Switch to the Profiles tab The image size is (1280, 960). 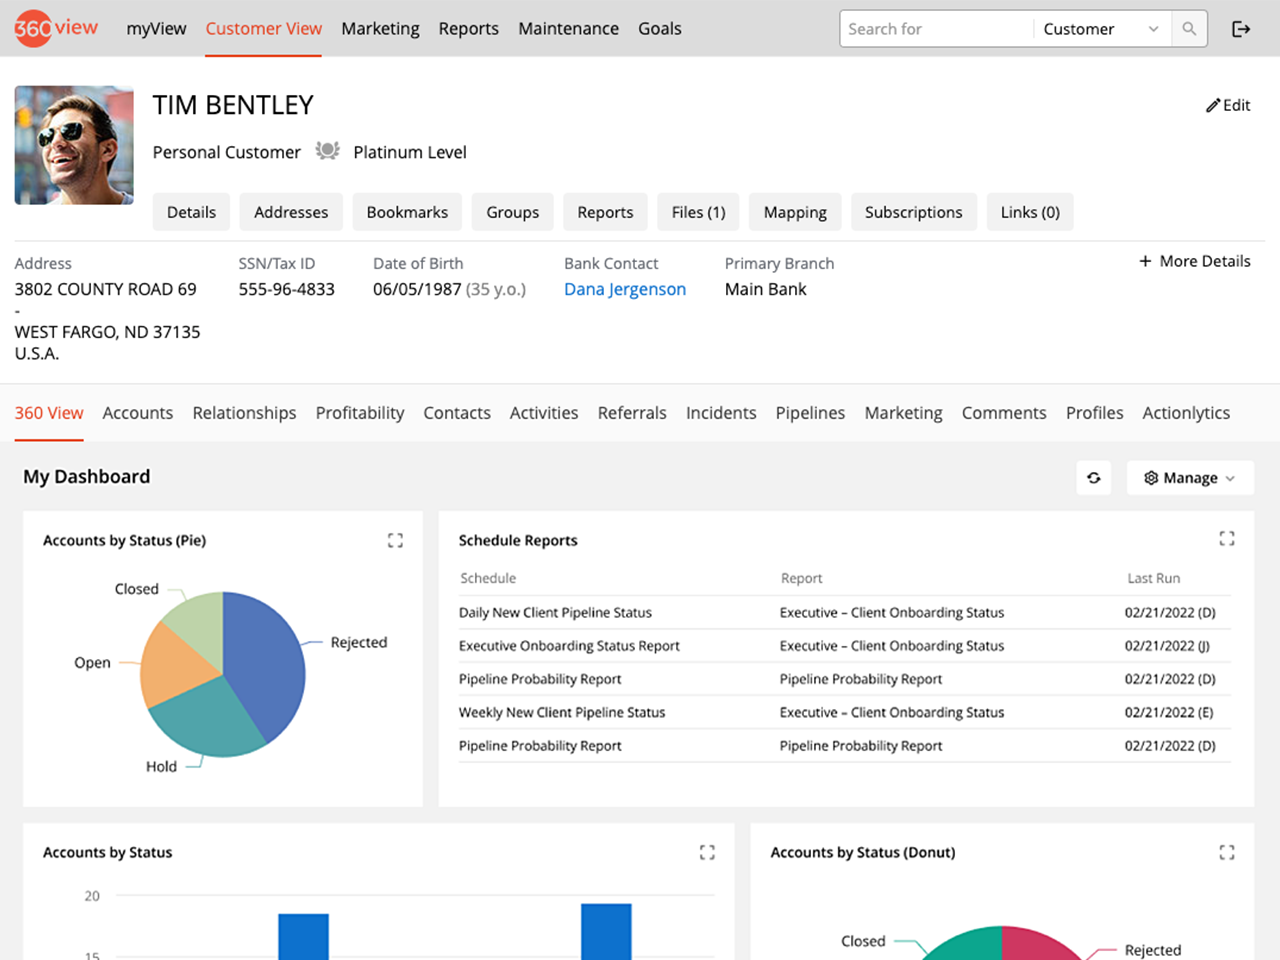pyautogui.click(x=1094, y=413)
